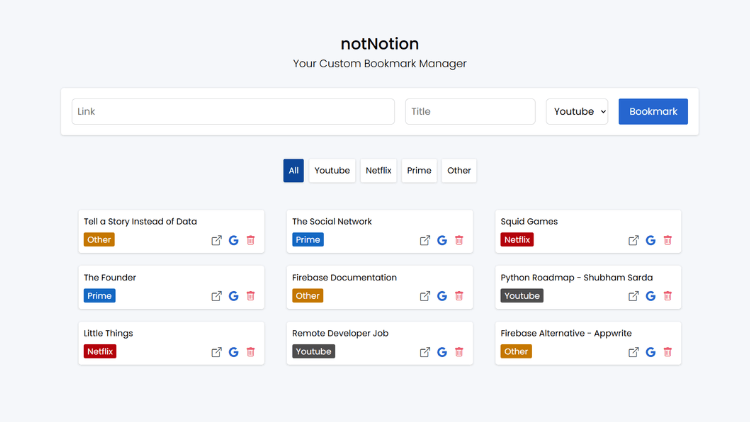Click 'Your Custom Bookmark Manager' subtitle
The width and height of the screenshot is (750, 422).
tap(380, 64)
